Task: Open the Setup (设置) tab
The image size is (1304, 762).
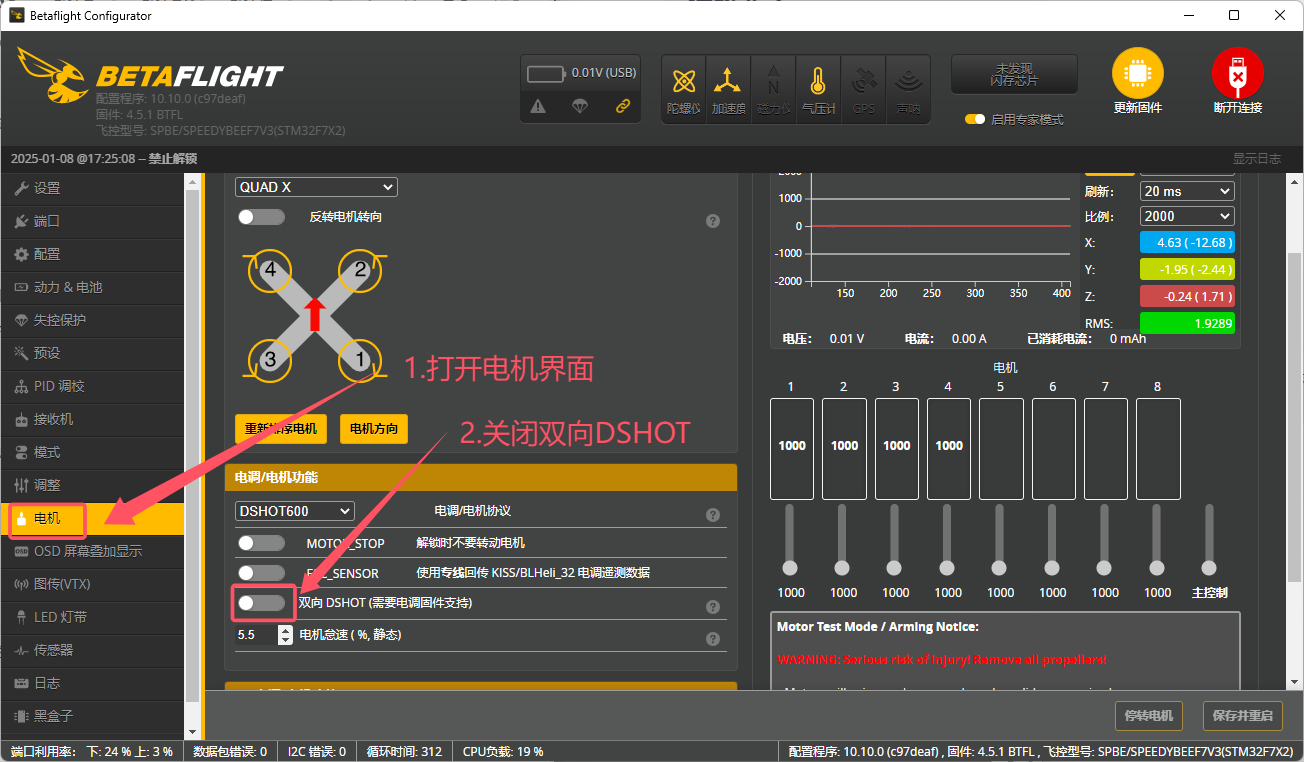Action: [92, 188]
